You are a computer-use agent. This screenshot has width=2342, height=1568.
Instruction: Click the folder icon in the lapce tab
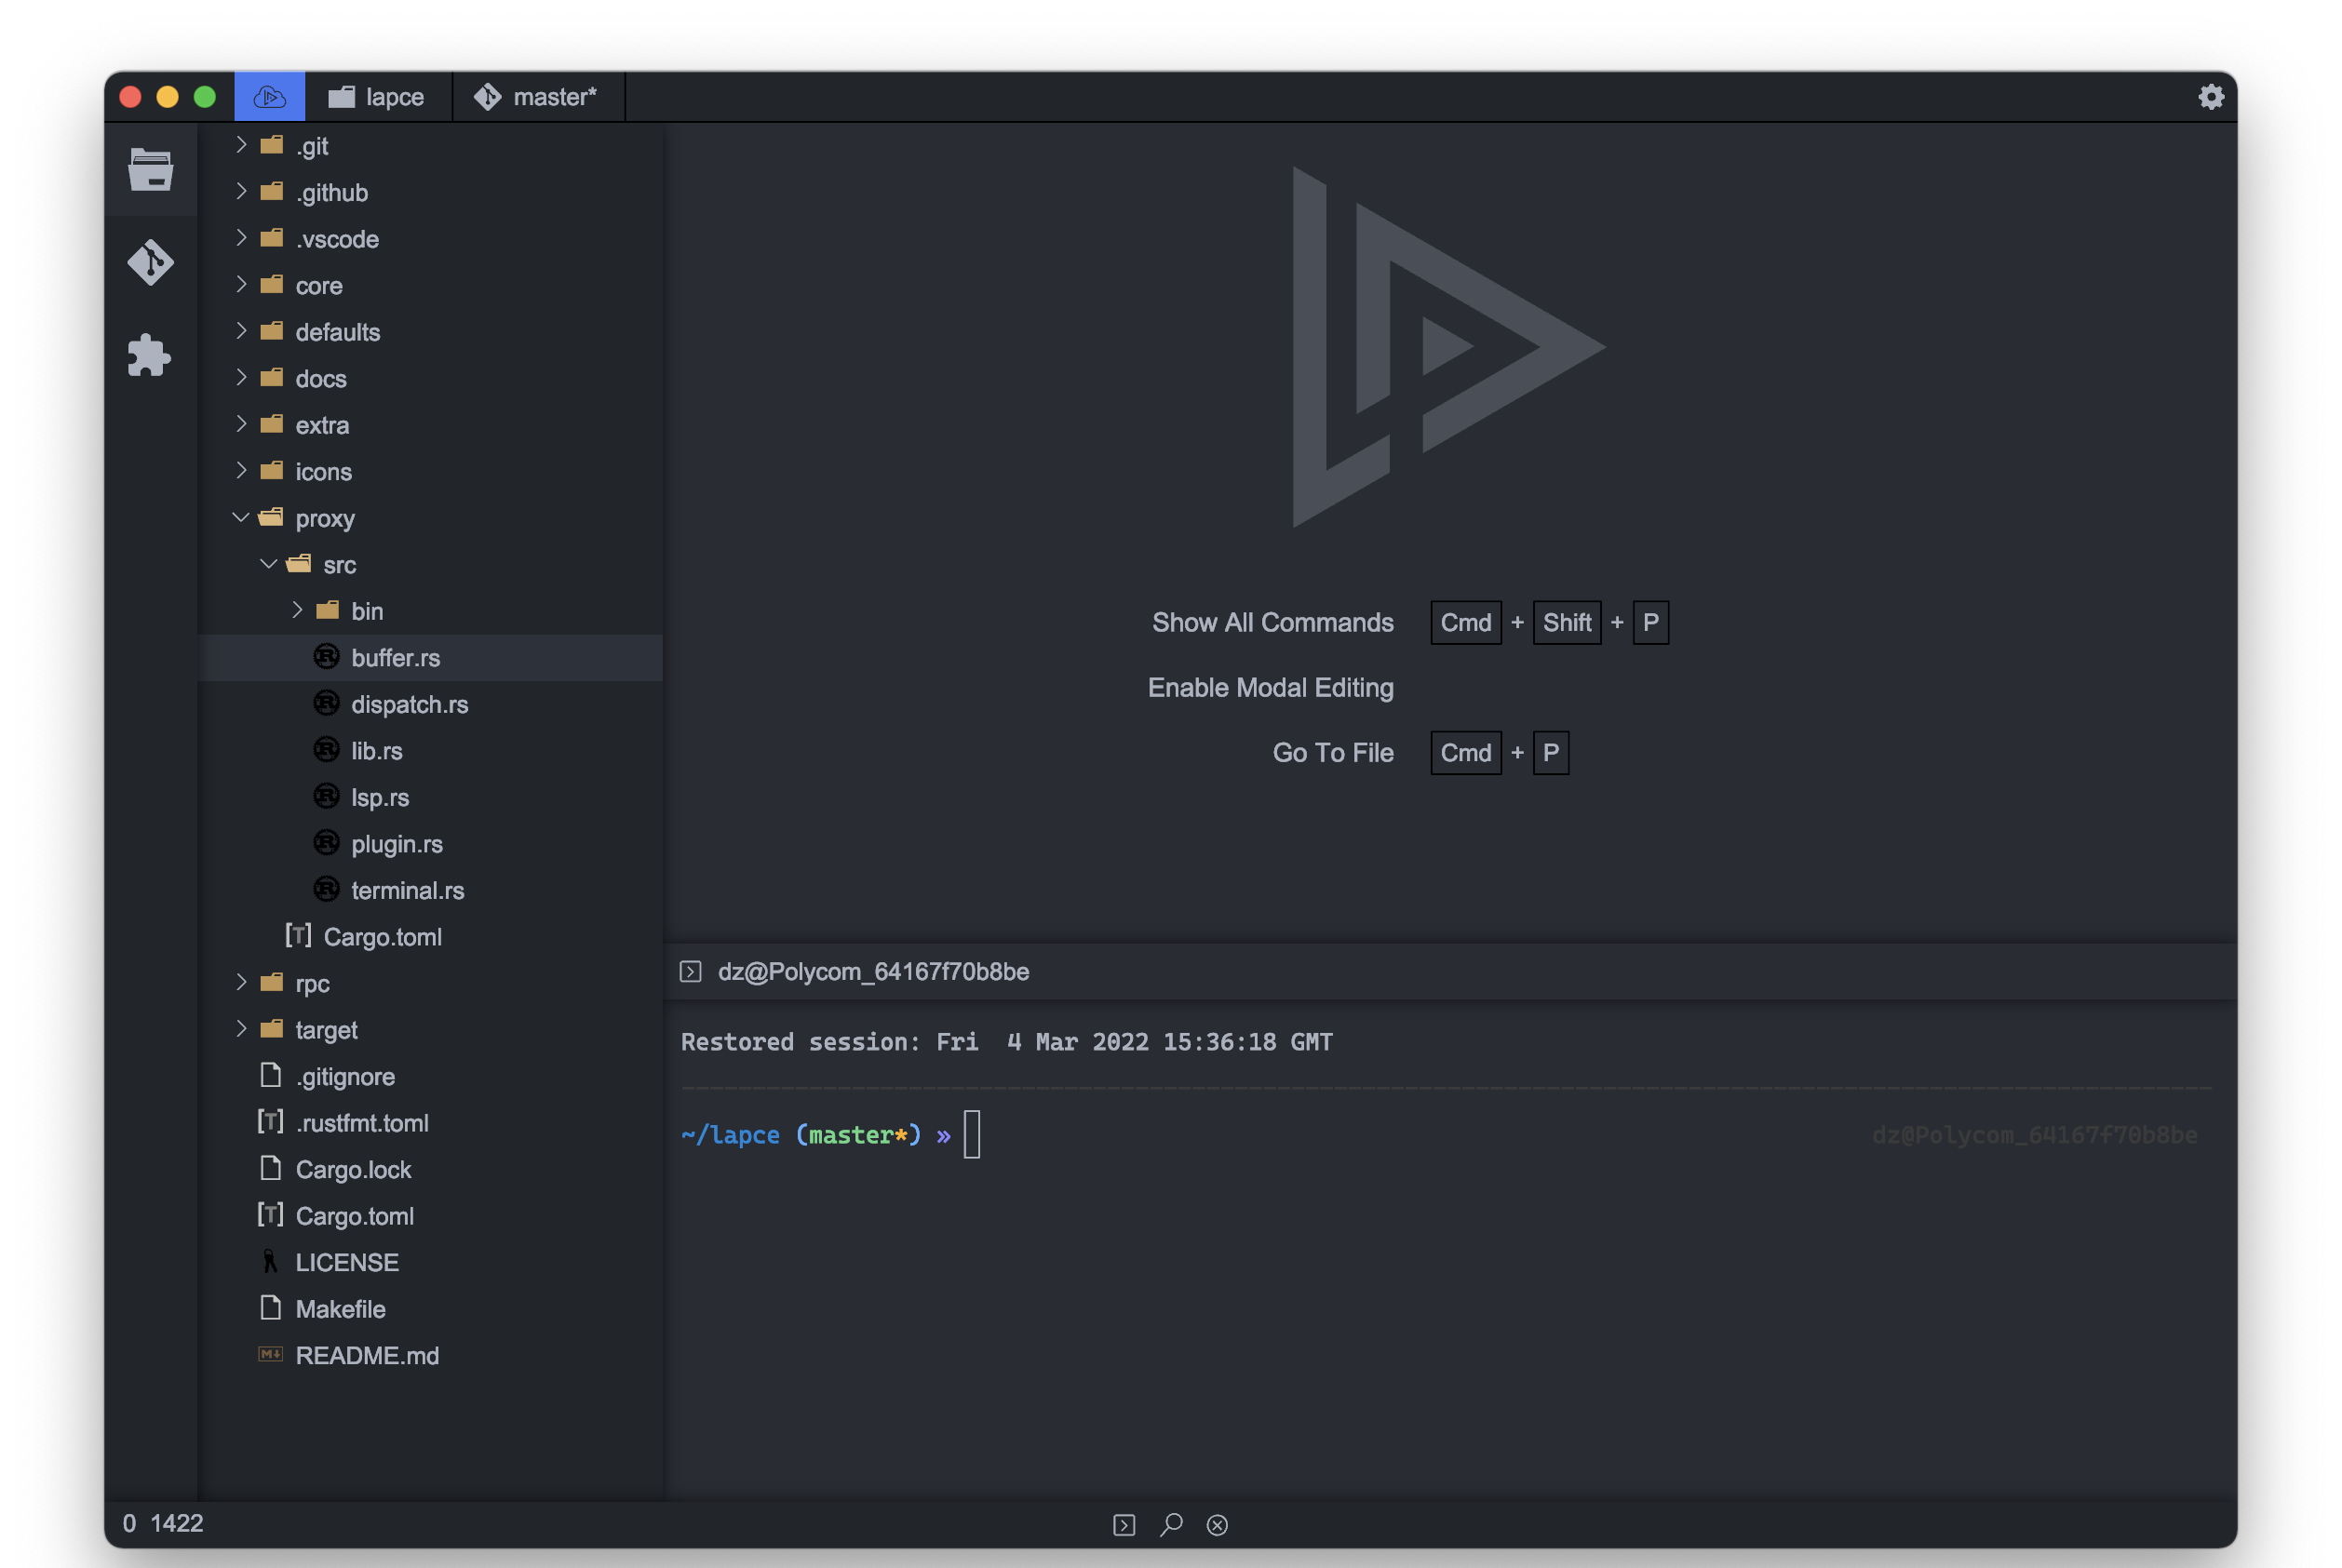coord(342,97)
